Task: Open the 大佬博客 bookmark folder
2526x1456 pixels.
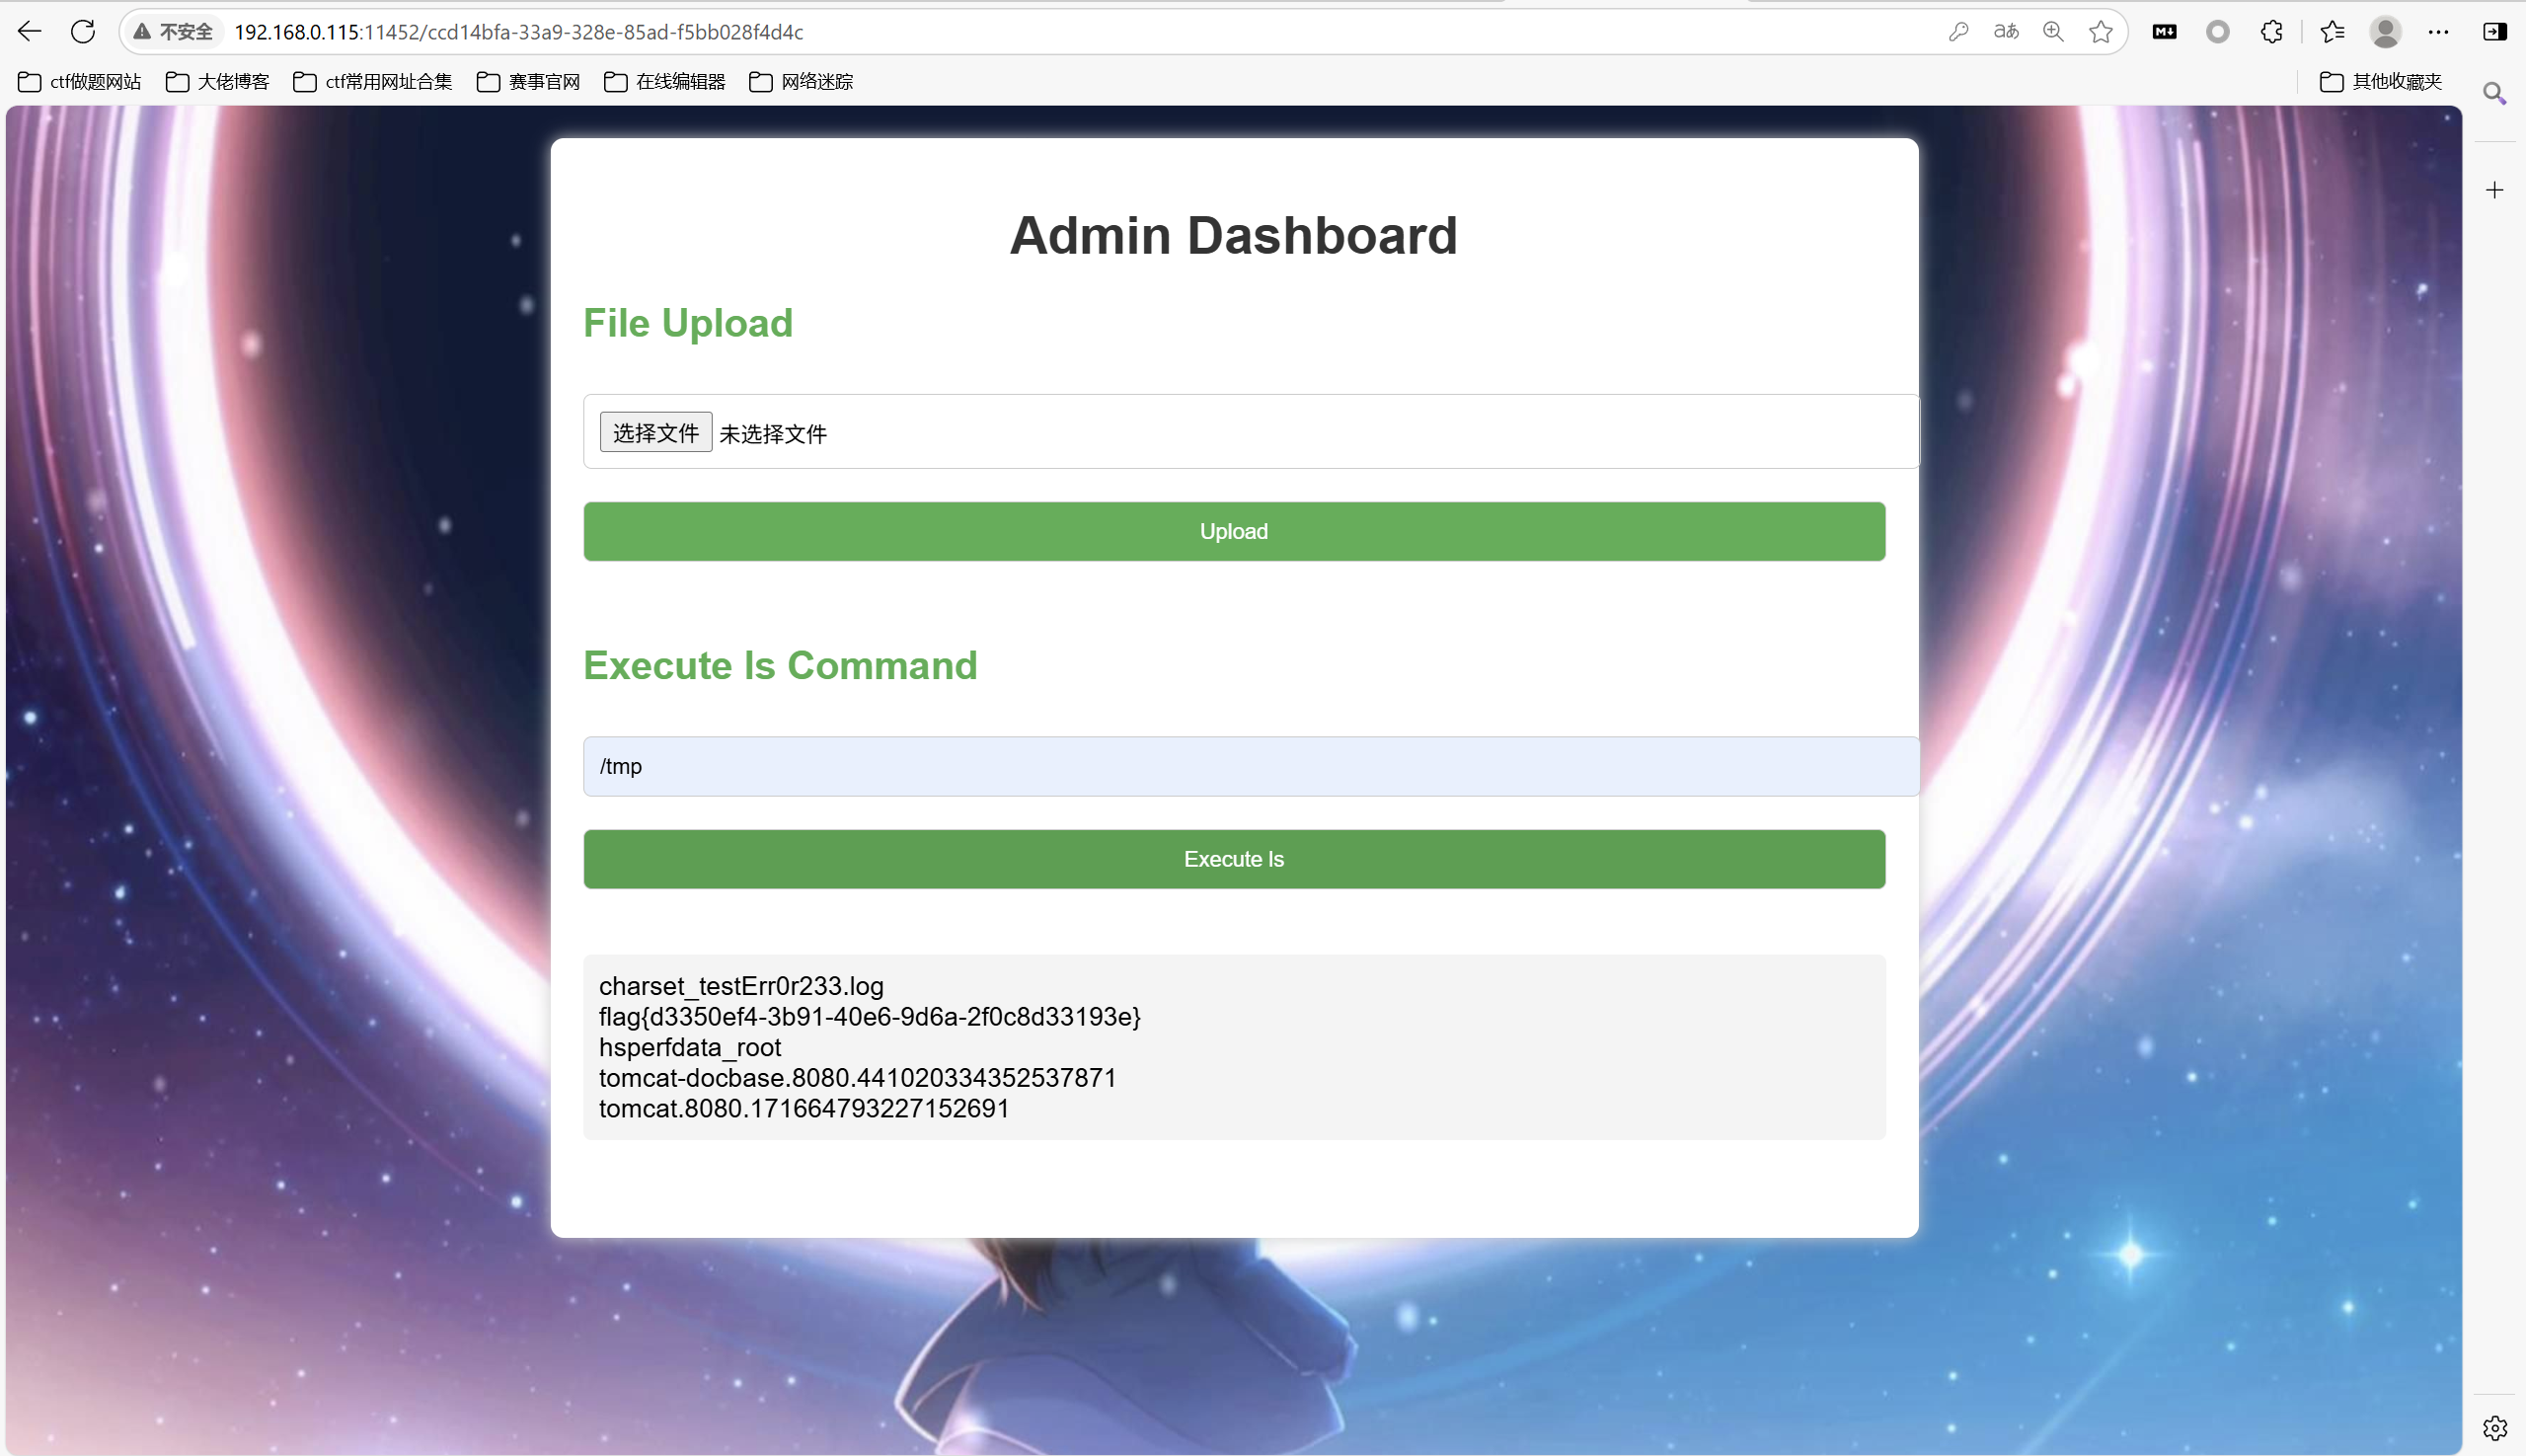Action: pyautogui.click(x=218, y=82)
